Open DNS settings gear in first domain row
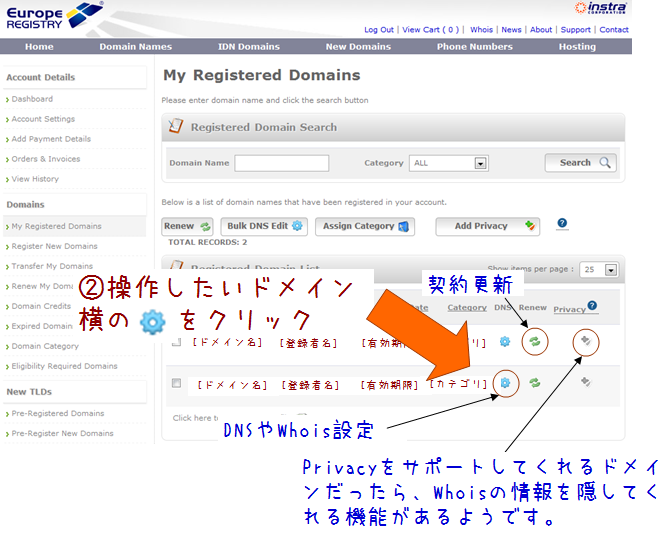Image resolution: width=666 pixels, height=533 pixels. [x=505, y=341]
